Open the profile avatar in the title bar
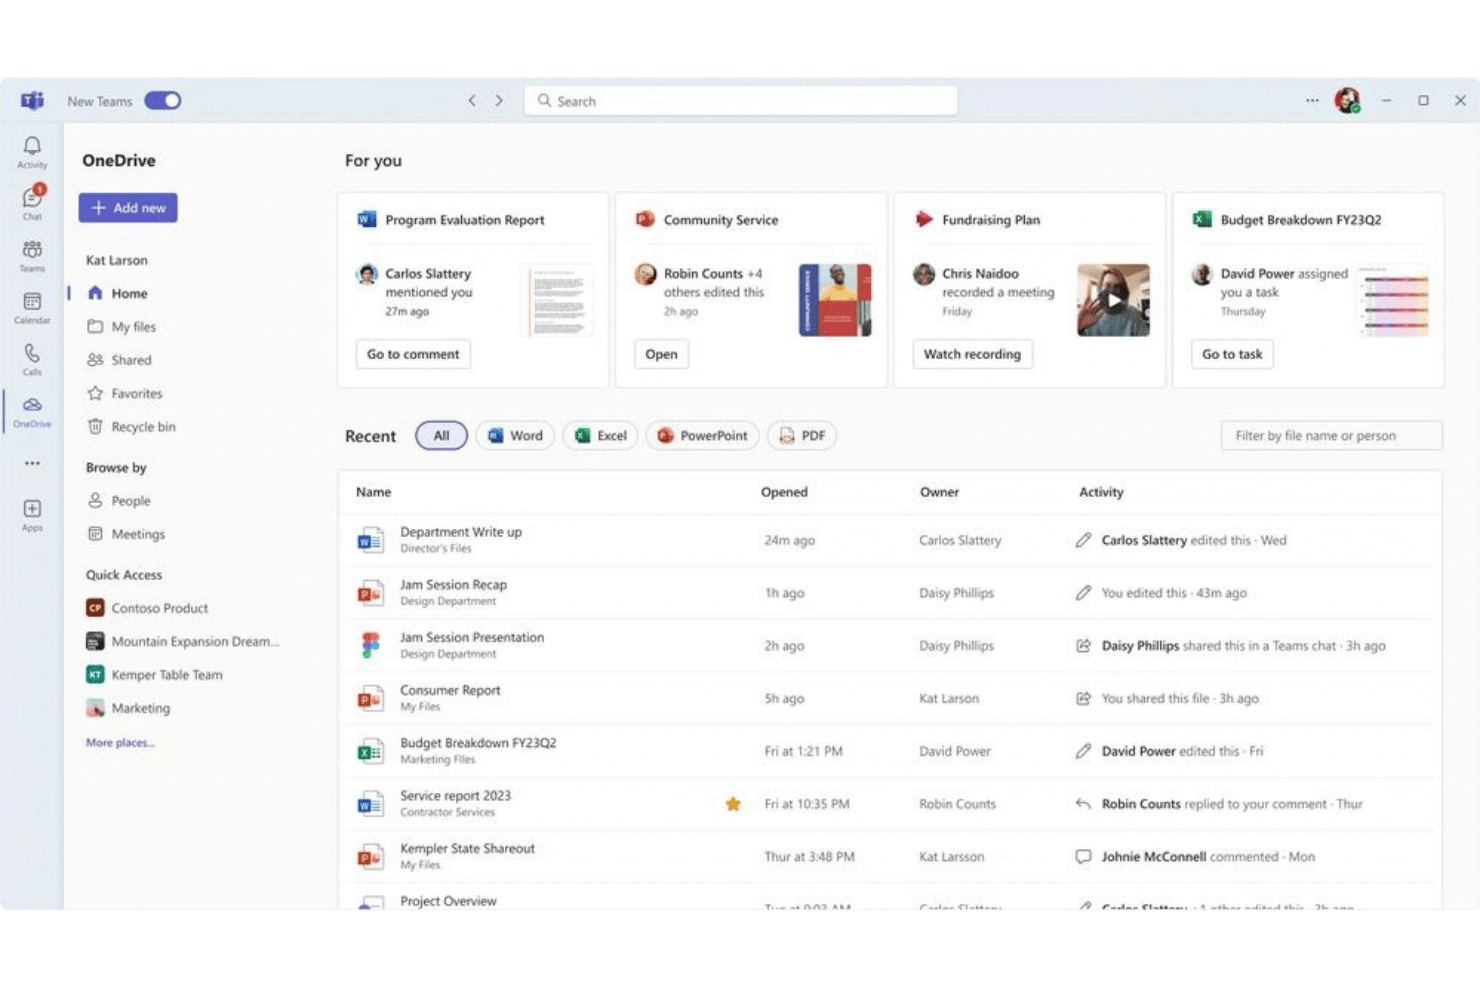 (1347, 100)
